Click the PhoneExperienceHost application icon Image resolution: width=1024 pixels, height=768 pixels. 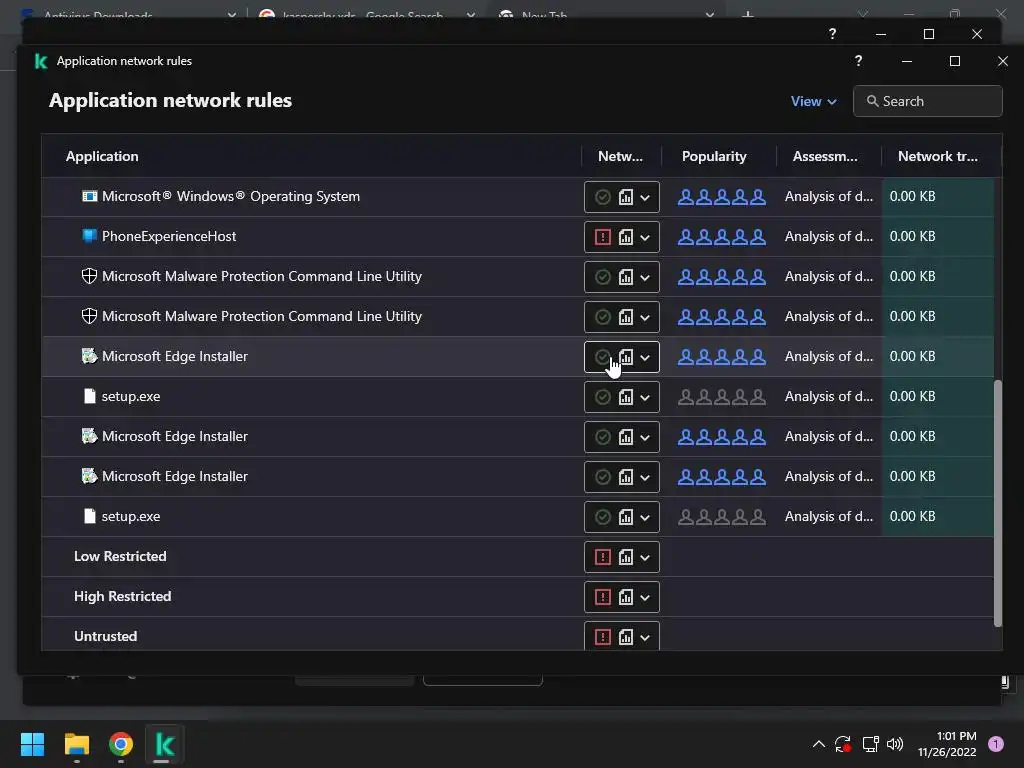[89, 236]
